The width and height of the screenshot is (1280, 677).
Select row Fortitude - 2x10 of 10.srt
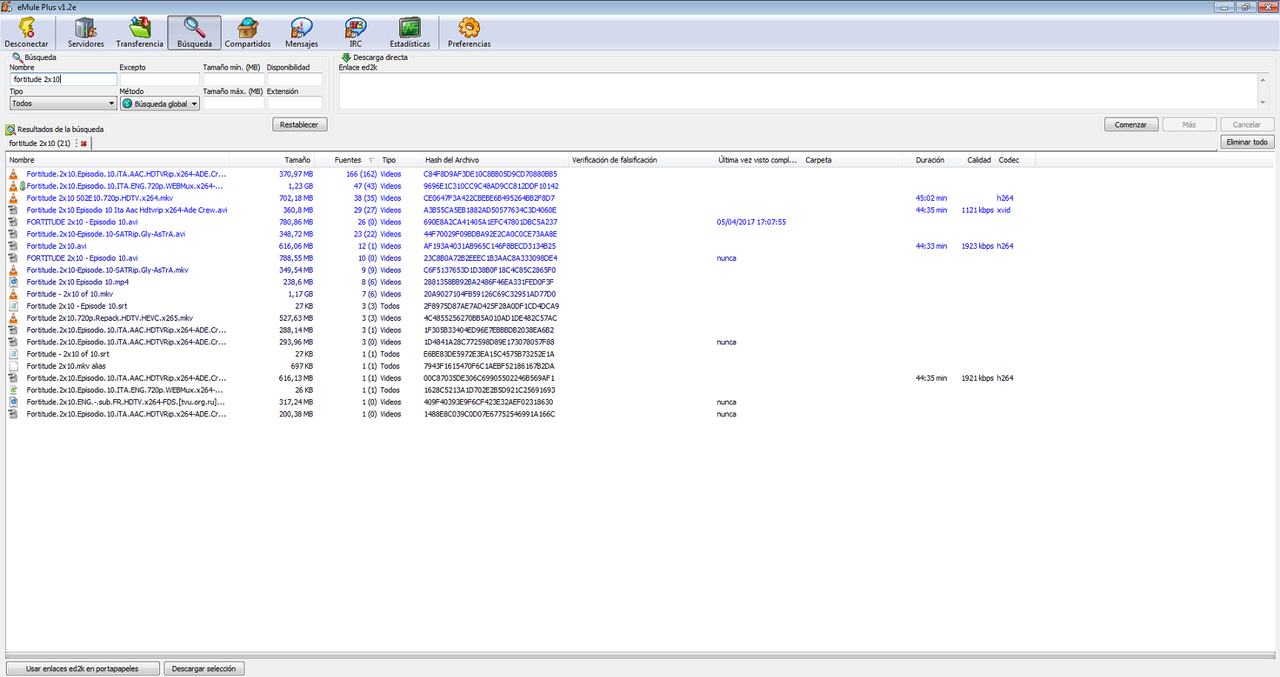(520, 354)
